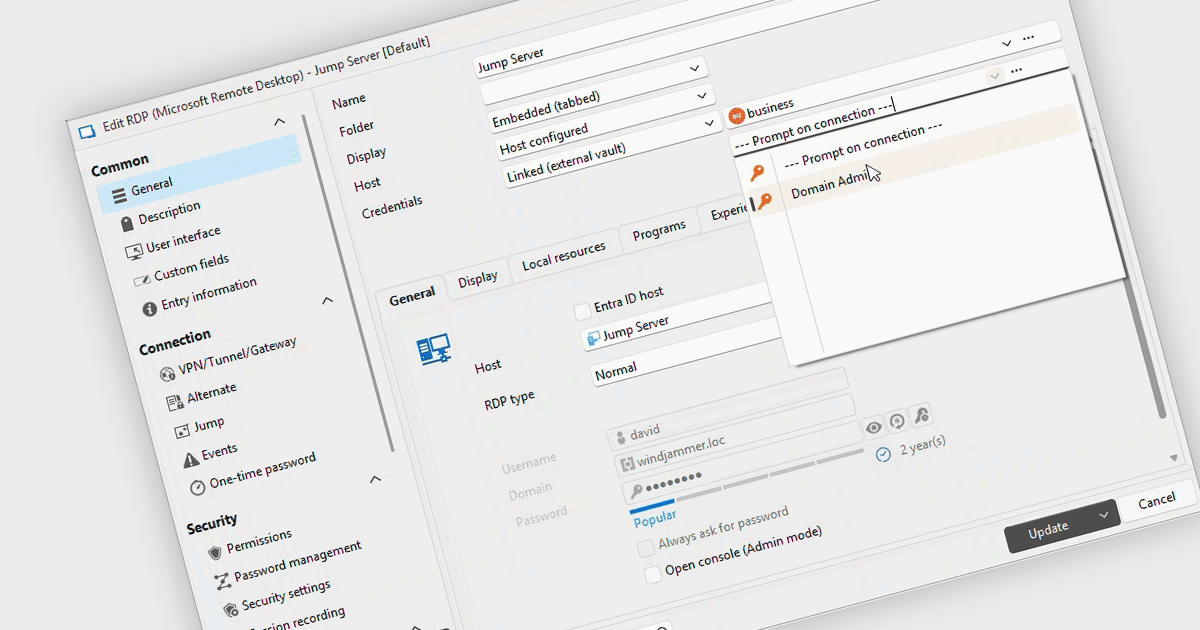Enable Open console (Admin mode) checkbox
This screenshot has height=630, width=1200.
(653, 574)
